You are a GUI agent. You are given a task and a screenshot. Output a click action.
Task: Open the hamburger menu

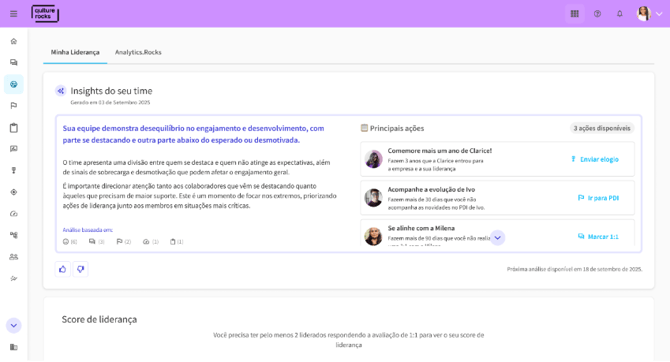pyautogui.click(x=14, y=14)
